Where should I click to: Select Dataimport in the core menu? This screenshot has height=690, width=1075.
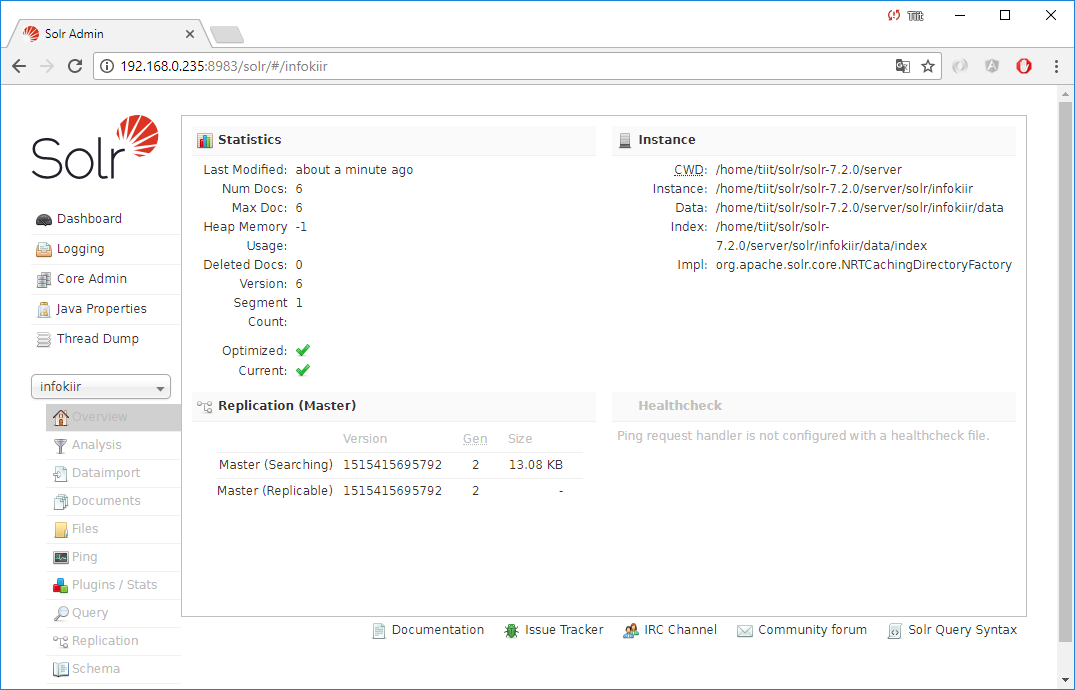pos(105,473)
